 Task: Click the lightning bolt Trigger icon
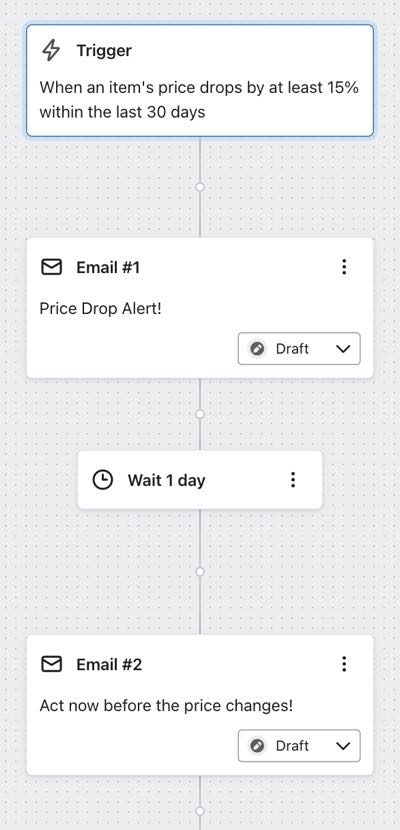point(51,51)
